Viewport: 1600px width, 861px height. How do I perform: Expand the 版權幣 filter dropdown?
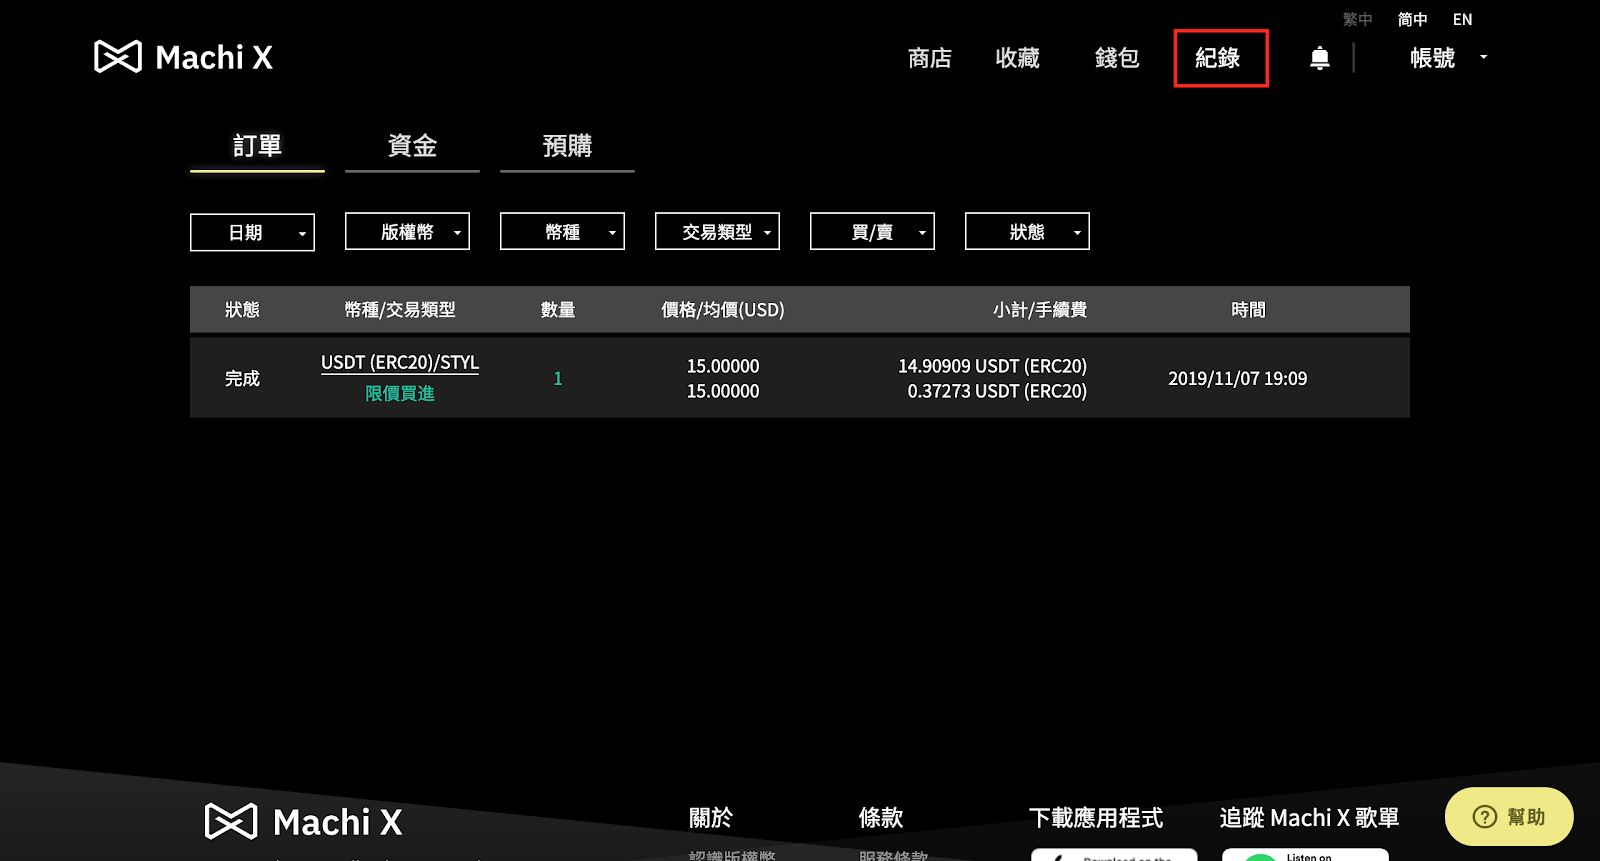[407, 232]
